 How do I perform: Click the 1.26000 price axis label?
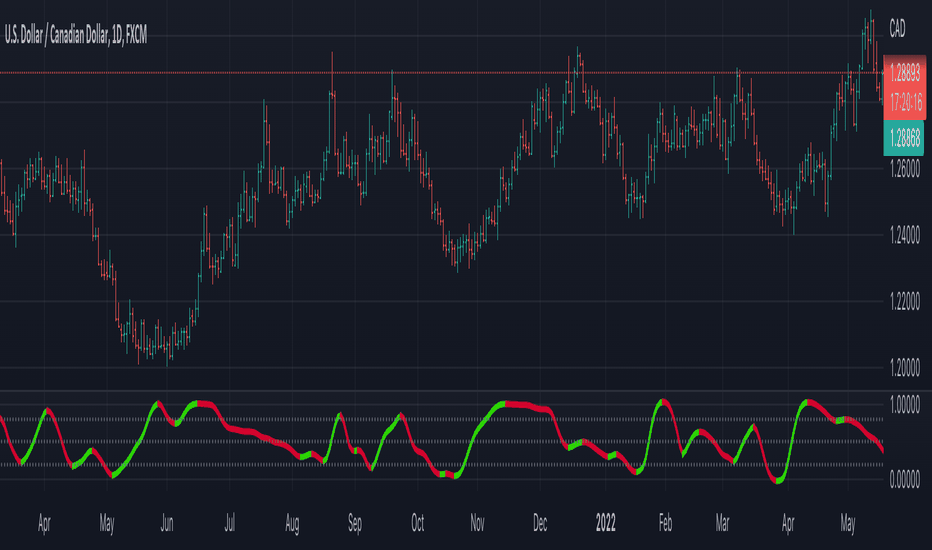click(905, 169)
